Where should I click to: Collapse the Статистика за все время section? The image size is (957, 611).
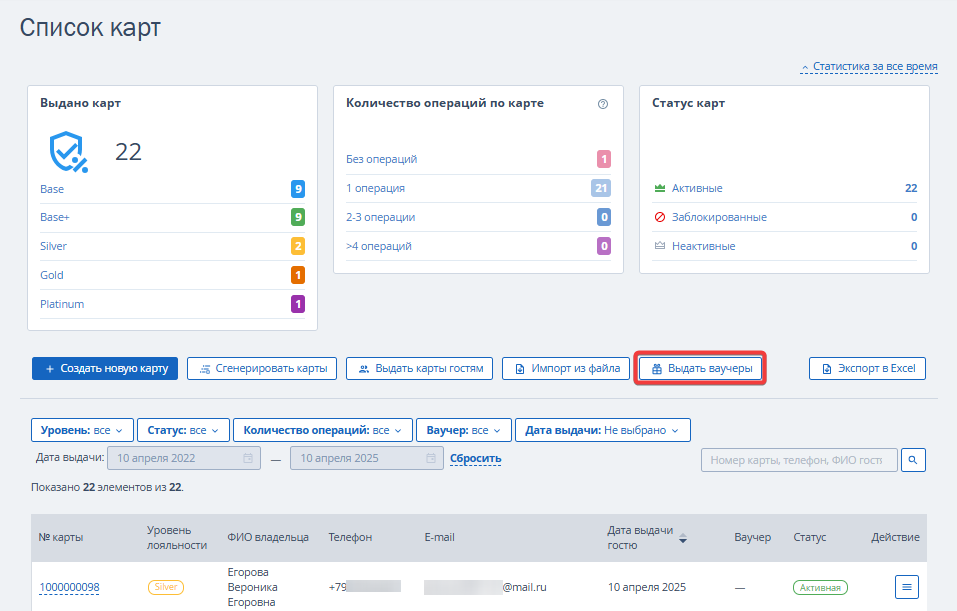click(x=869, y=67)
